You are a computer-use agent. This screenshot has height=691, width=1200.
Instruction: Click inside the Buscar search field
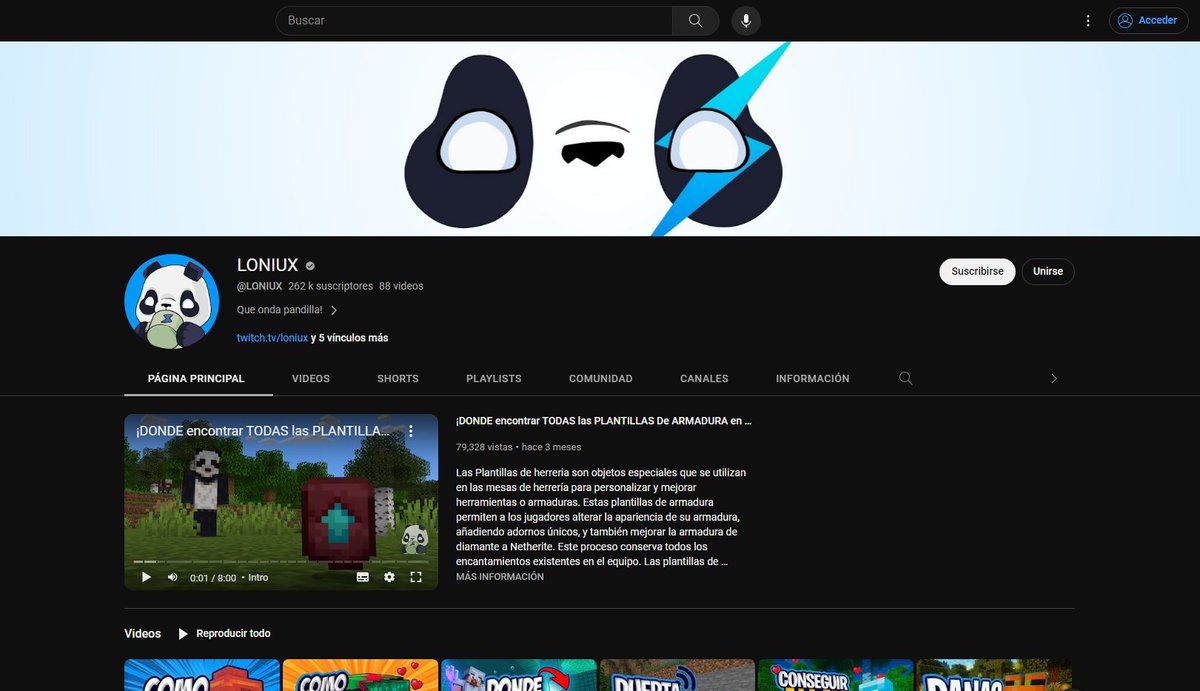tap(474, 20)
